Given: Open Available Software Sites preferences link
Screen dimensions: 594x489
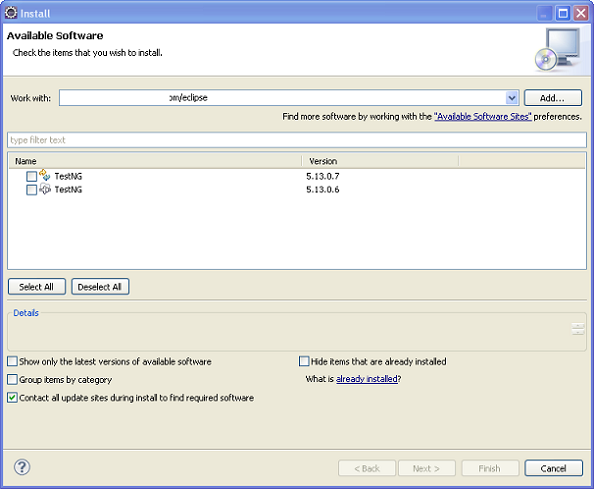Looking at the screenshot, I should pyautogui.click(x=483, y=117).
